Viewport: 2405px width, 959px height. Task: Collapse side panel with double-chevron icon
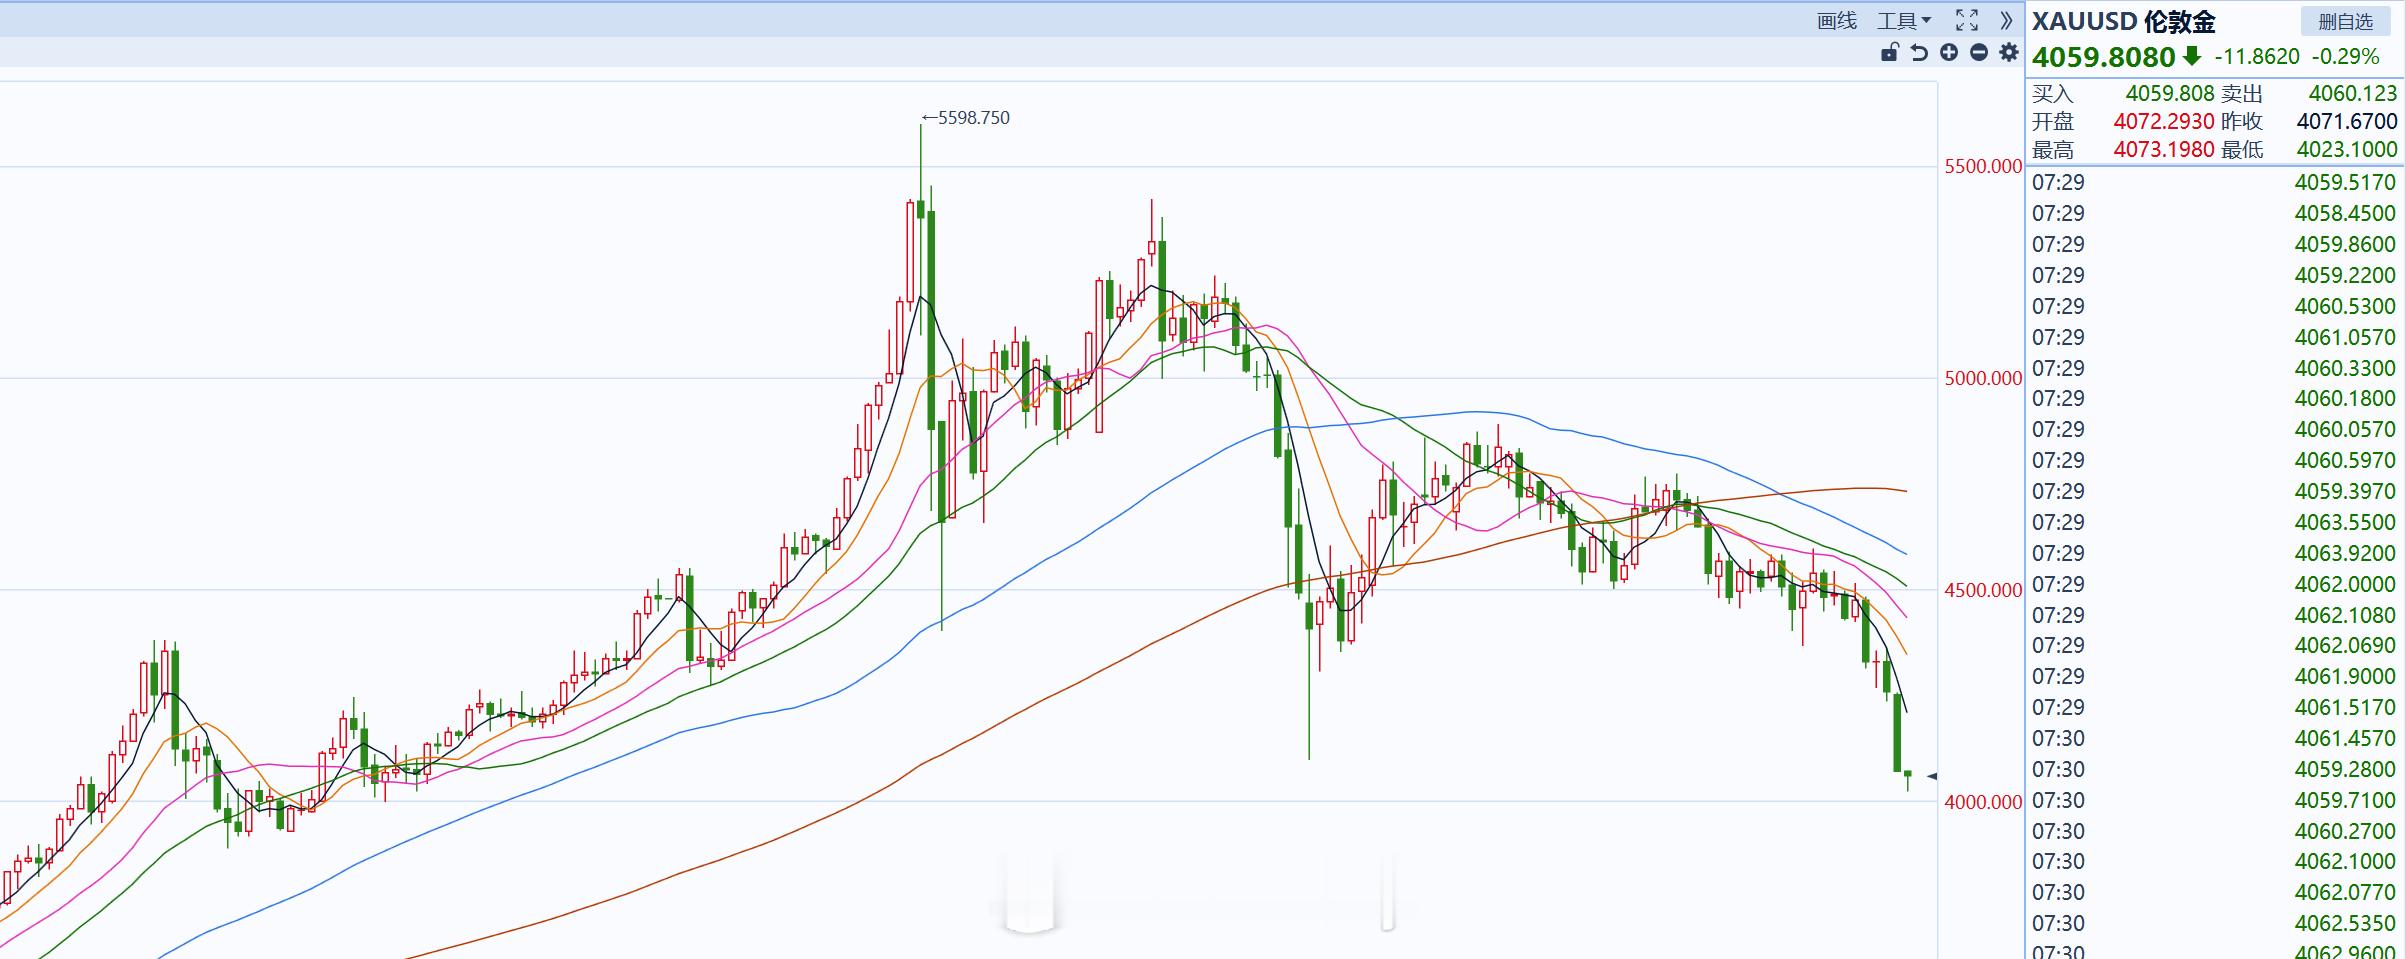click(2005, 20)
